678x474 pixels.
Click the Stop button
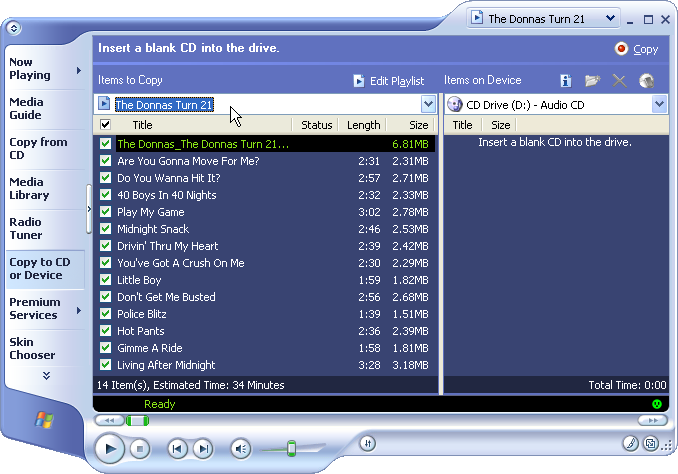point(139,449)
